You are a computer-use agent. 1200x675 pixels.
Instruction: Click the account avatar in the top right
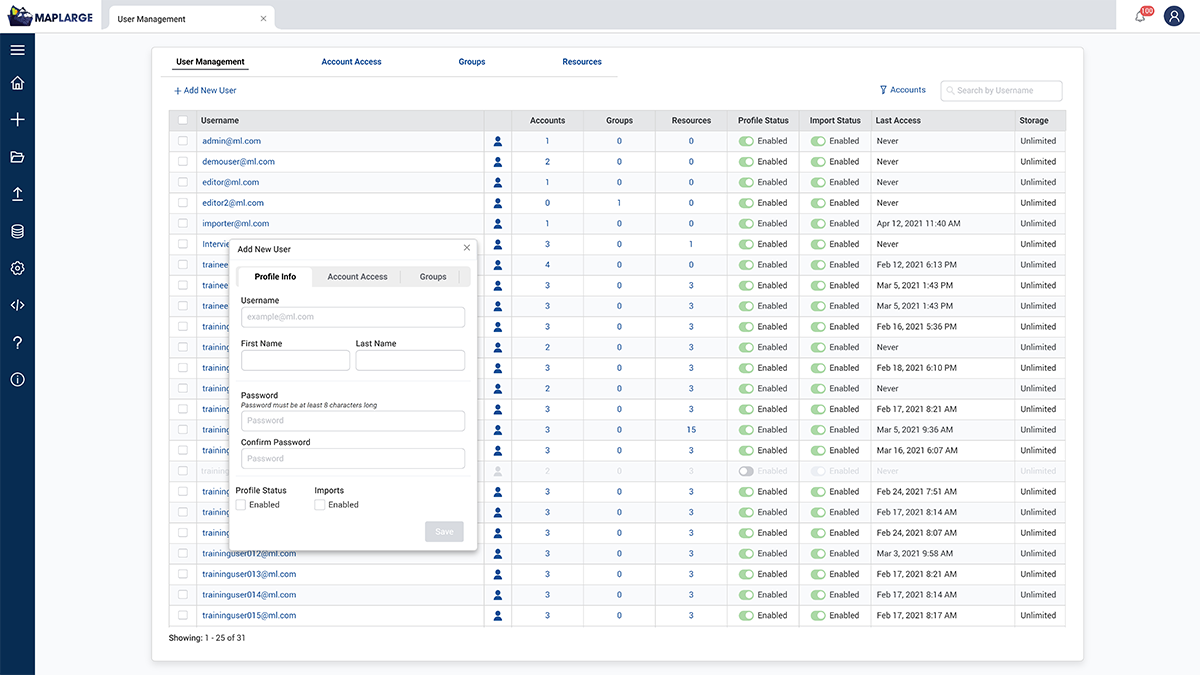point(1173,15)
